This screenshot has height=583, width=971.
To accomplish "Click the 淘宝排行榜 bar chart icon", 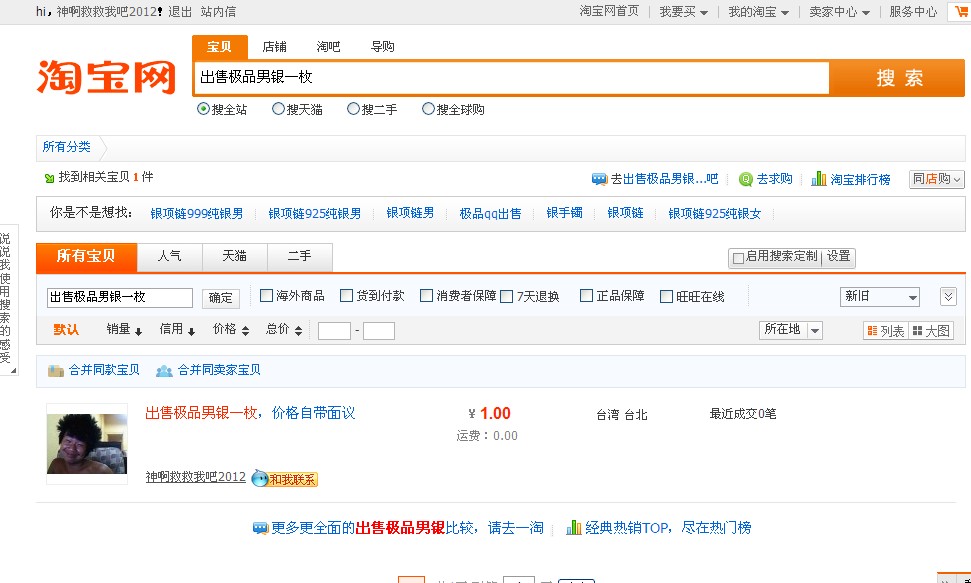I will 819,179.
